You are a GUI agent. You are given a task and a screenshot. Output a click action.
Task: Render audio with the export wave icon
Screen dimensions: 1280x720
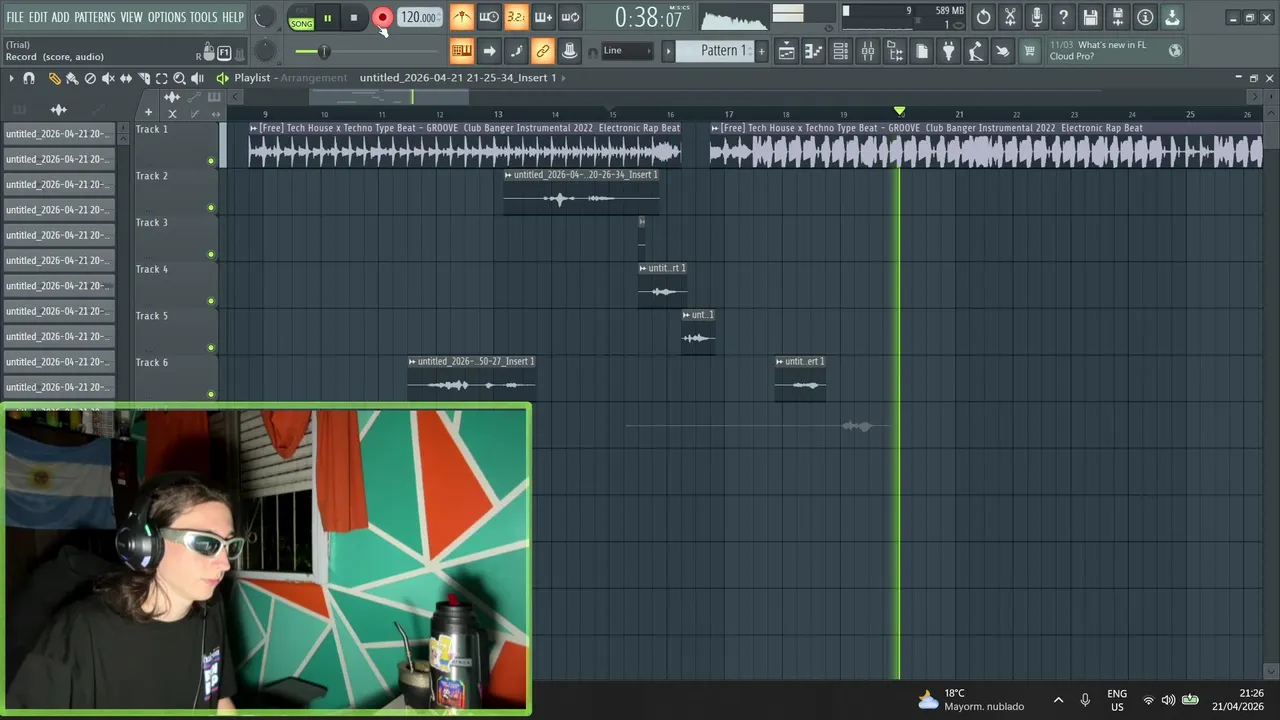1118,17
